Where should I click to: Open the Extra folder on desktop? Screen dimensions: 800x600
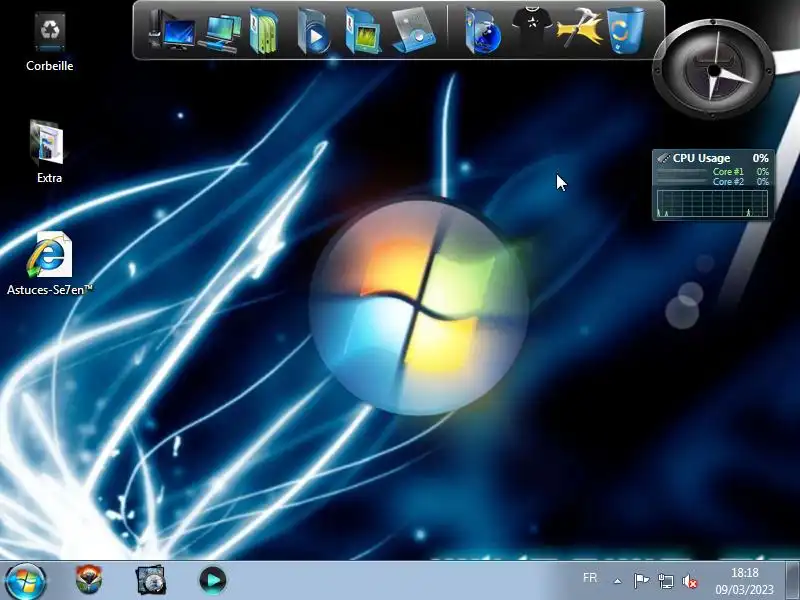pos(48,152)
